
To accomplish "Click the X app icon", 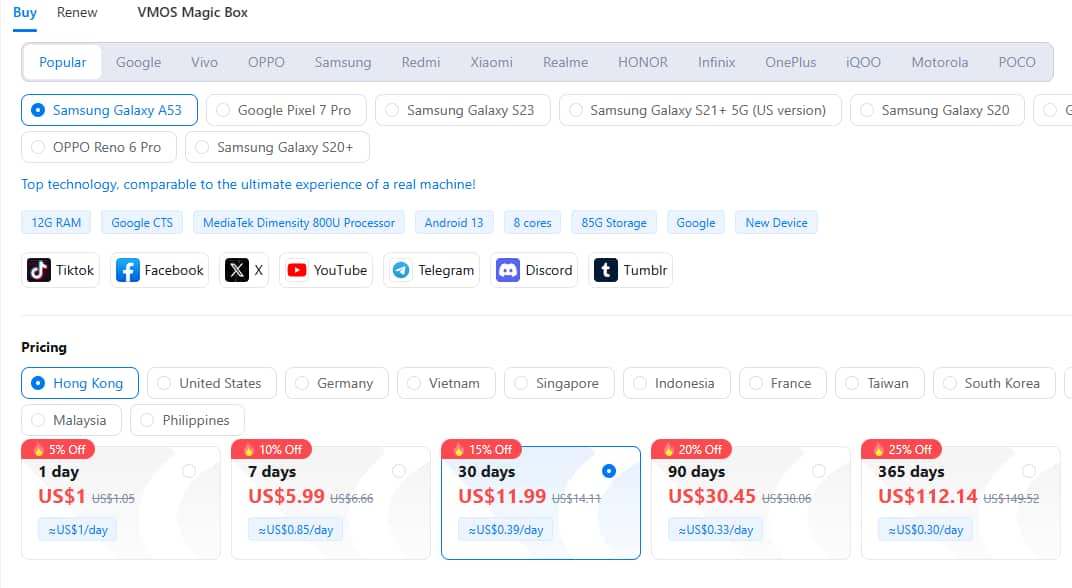I will [x=237, y=270].
